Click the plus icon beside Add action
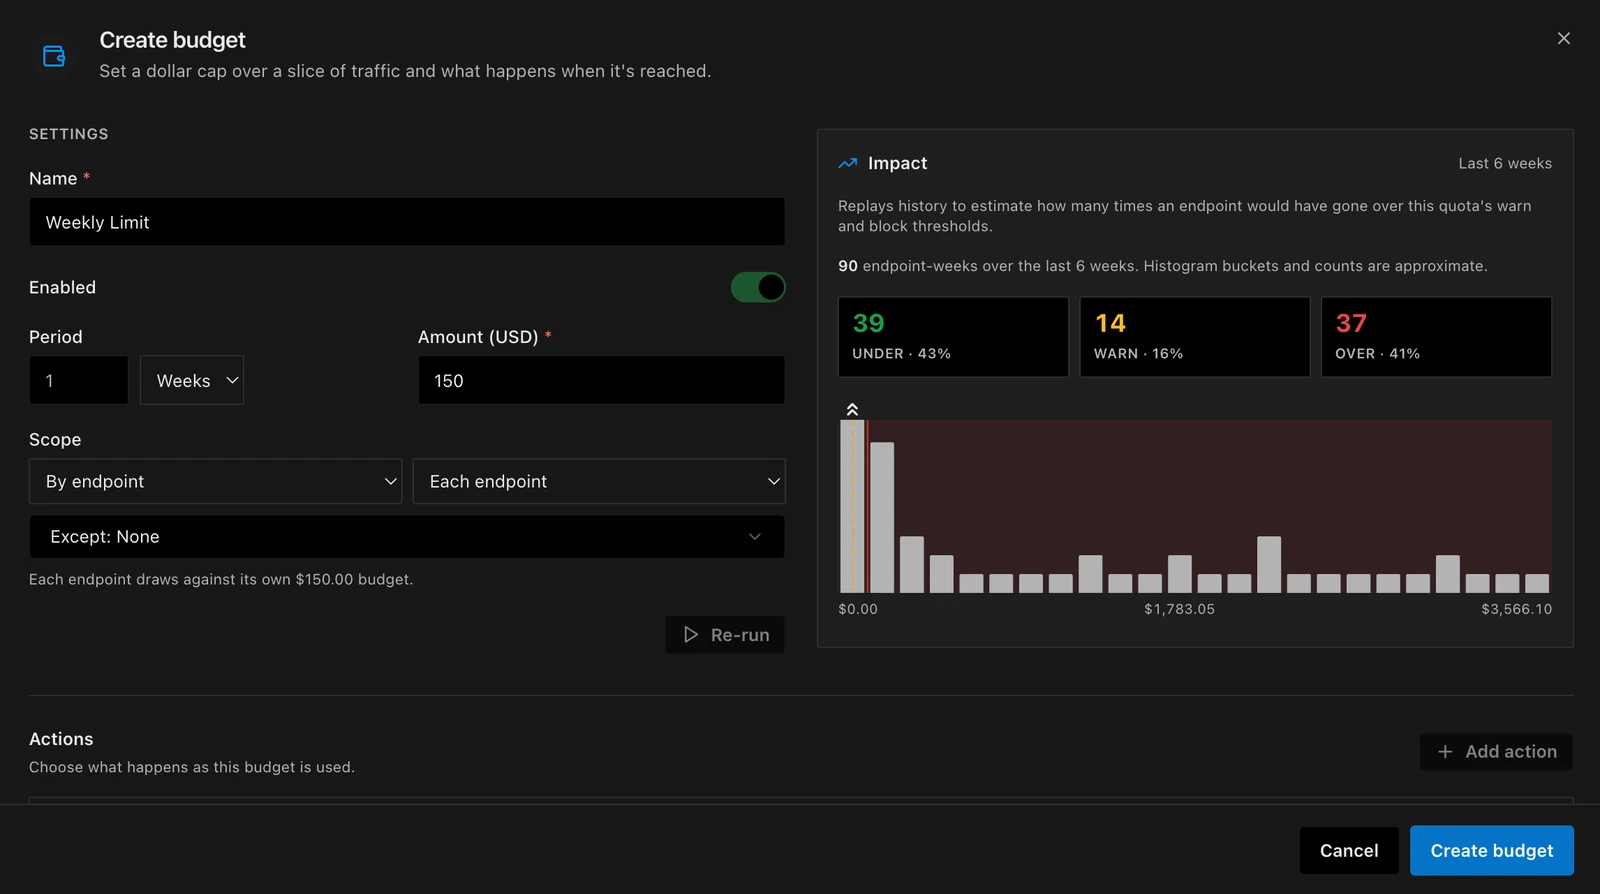 pos(1445,752)
